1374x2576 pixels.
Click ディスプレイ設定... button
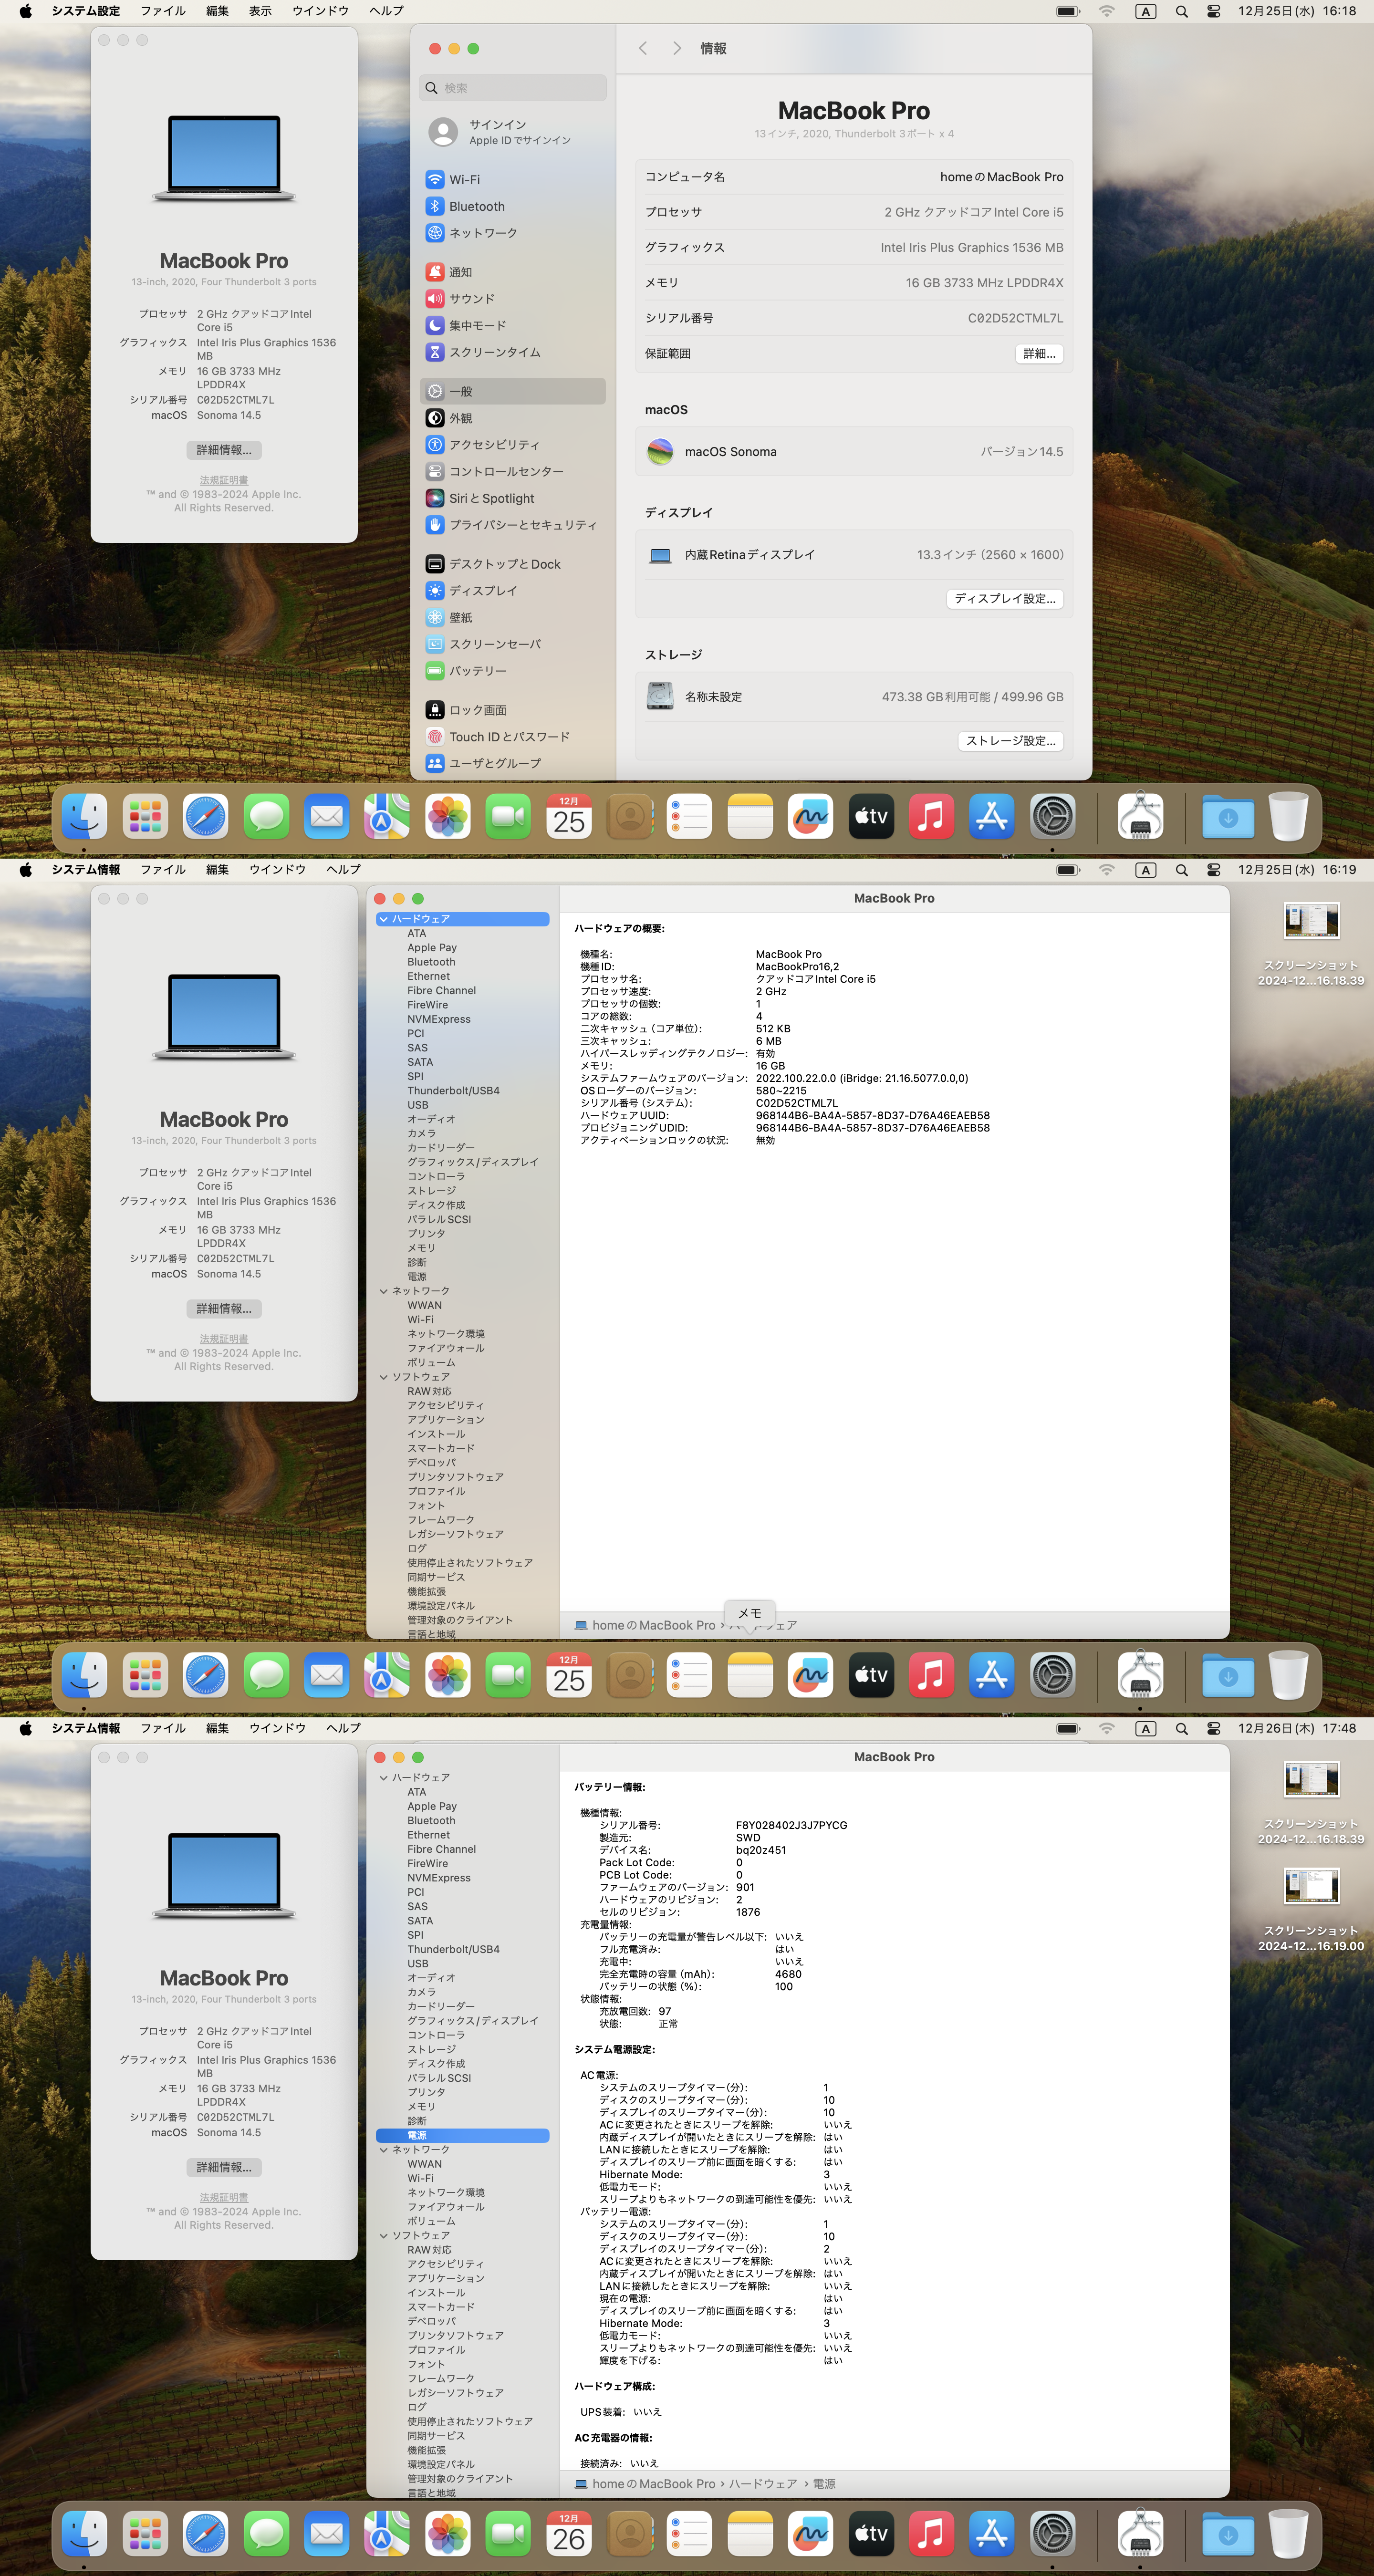click(x=1005, y=599)
